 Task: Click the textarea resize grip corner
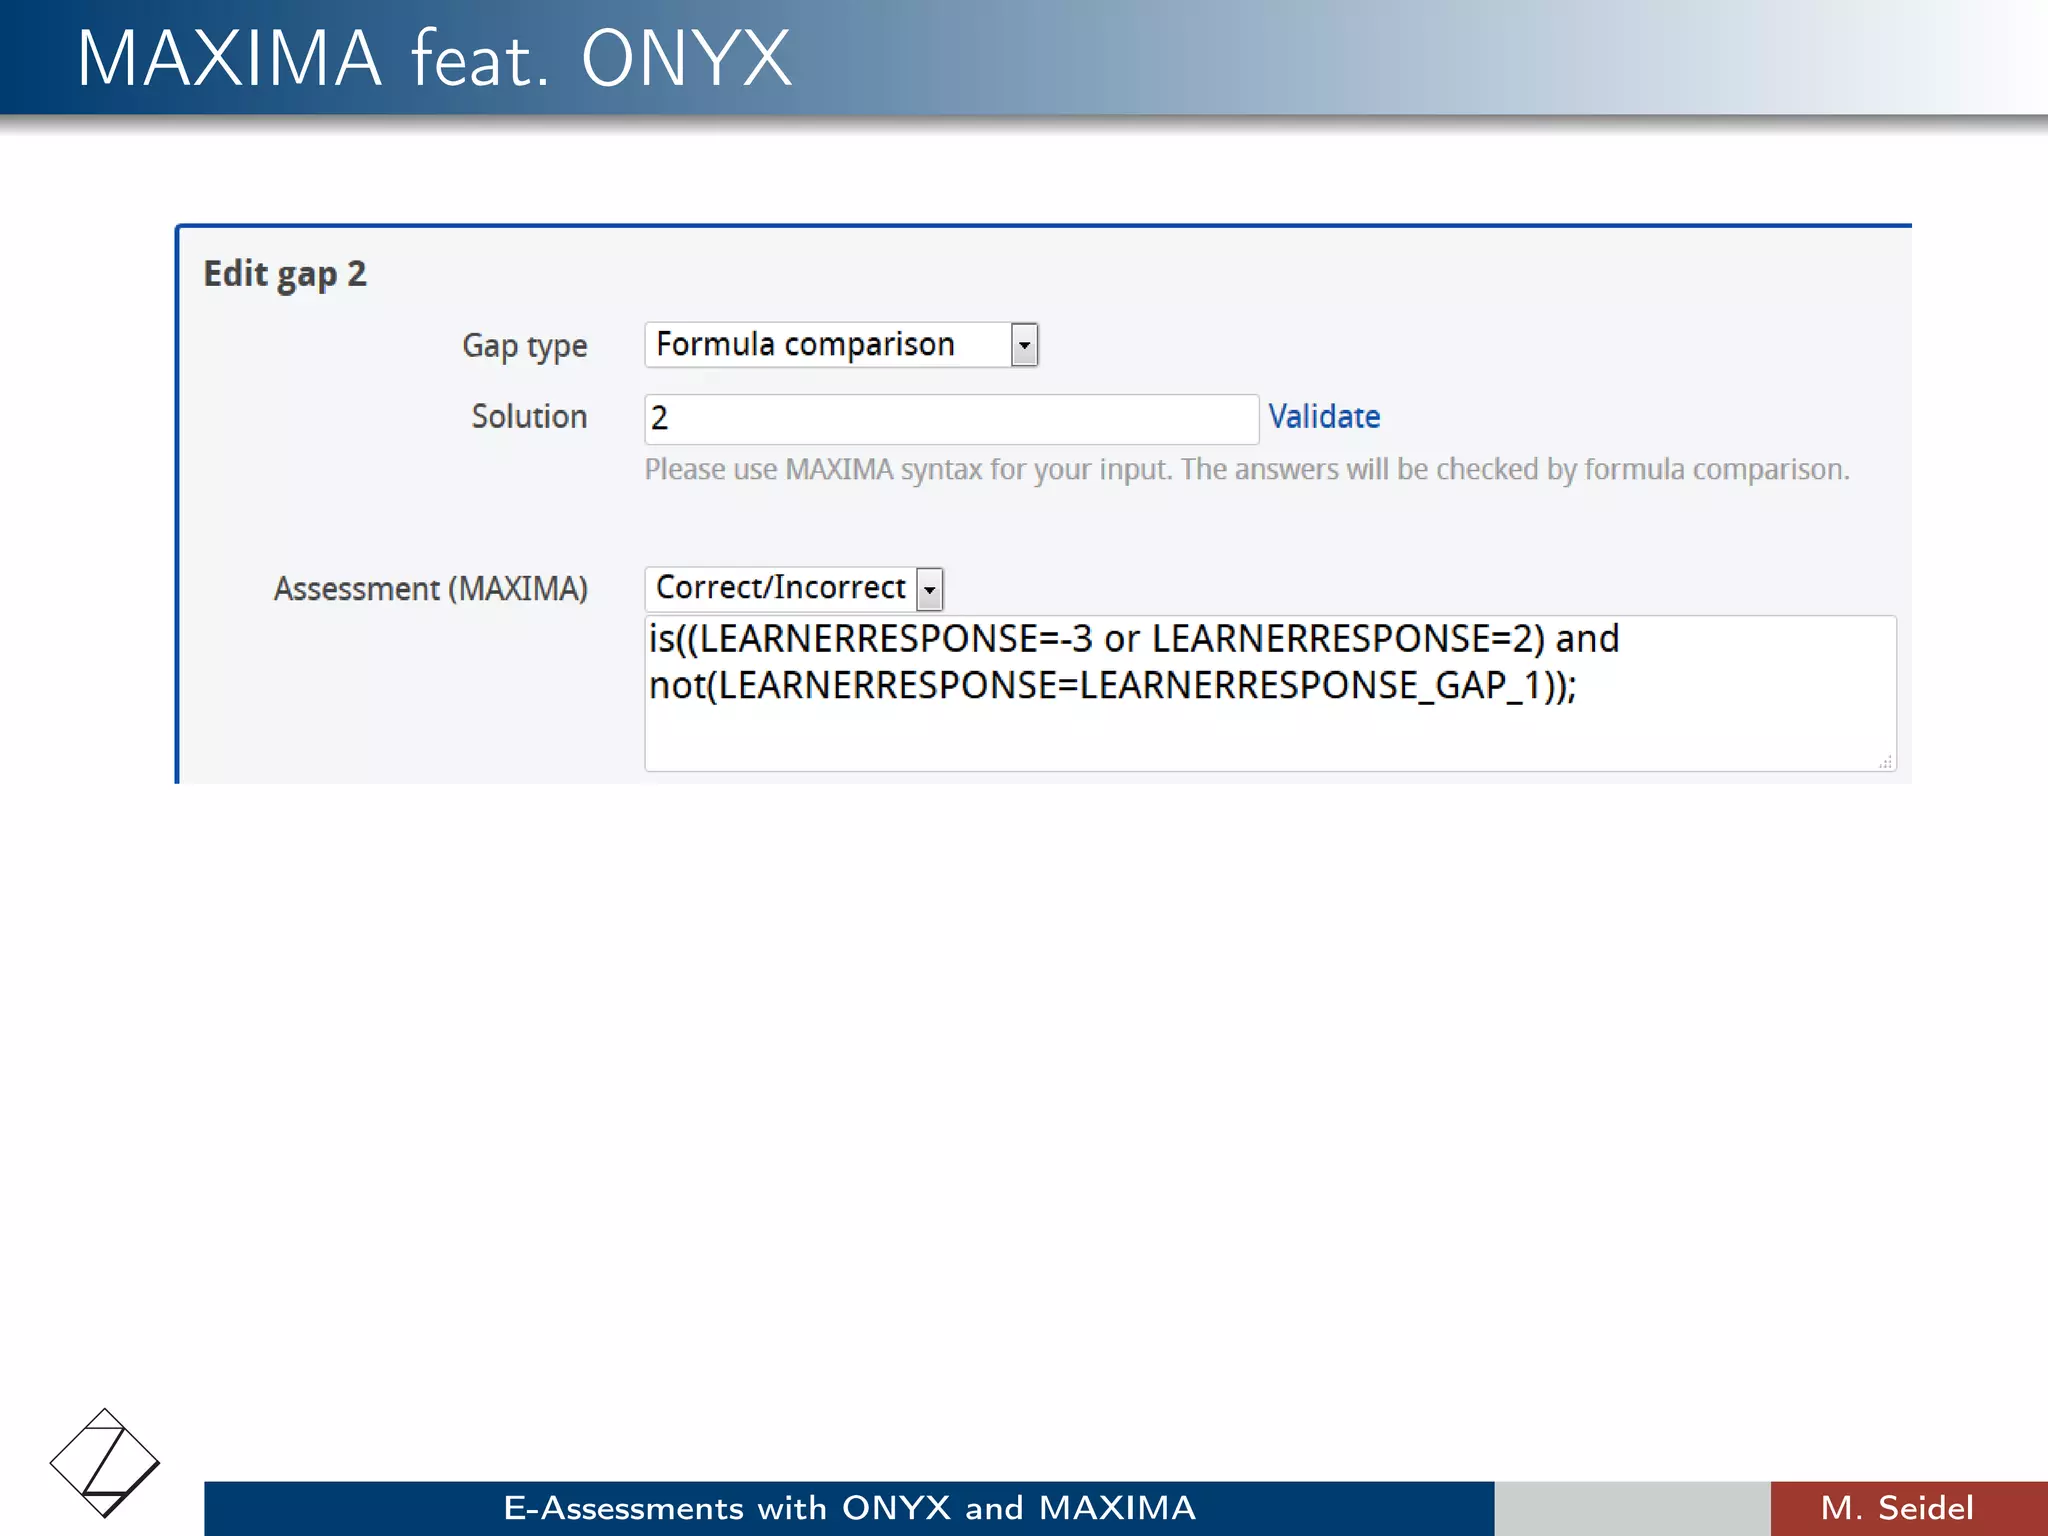click(x=1885, y=762)
